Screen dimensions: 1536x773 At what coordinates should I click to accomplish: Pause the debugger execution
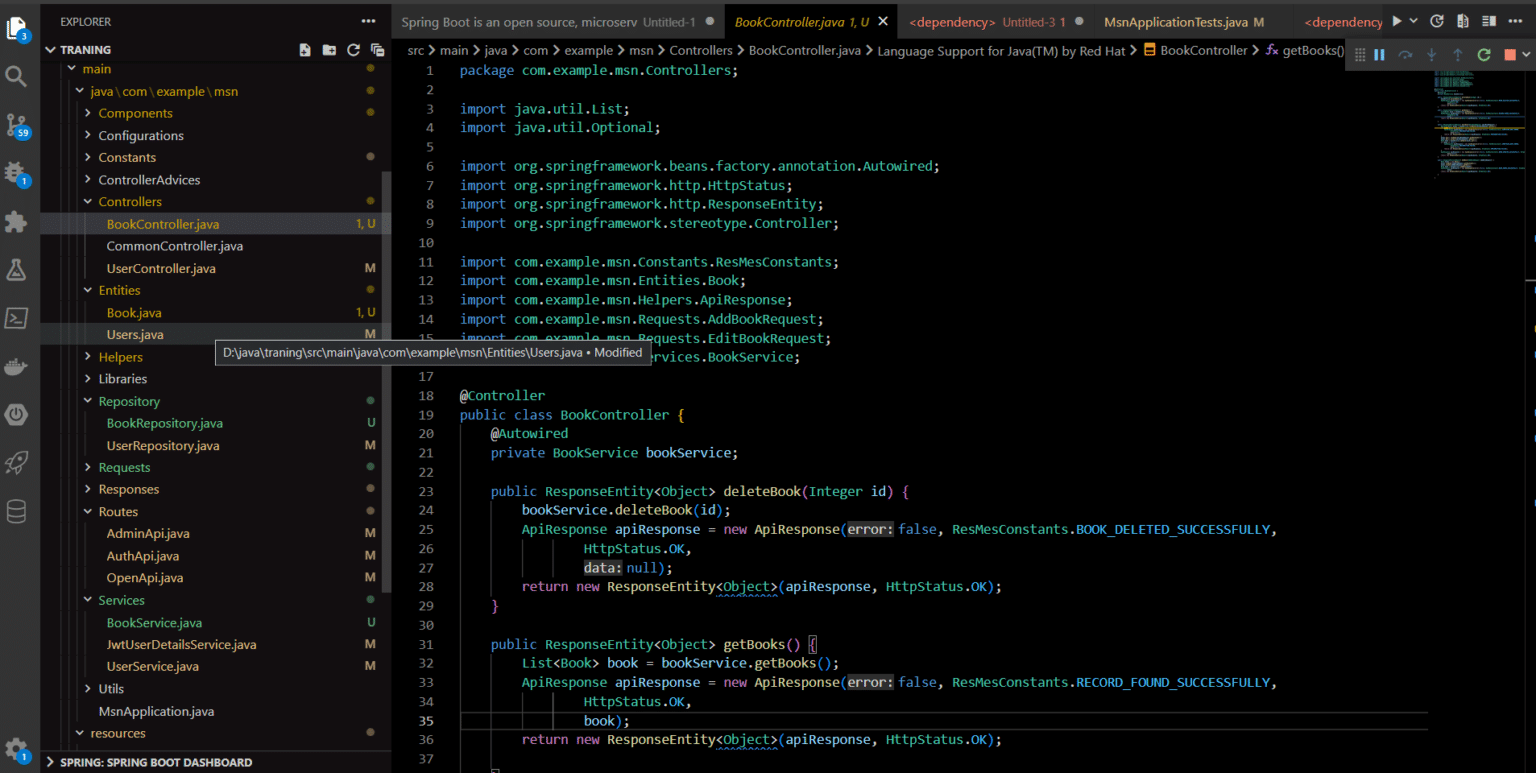point(1379,55)
